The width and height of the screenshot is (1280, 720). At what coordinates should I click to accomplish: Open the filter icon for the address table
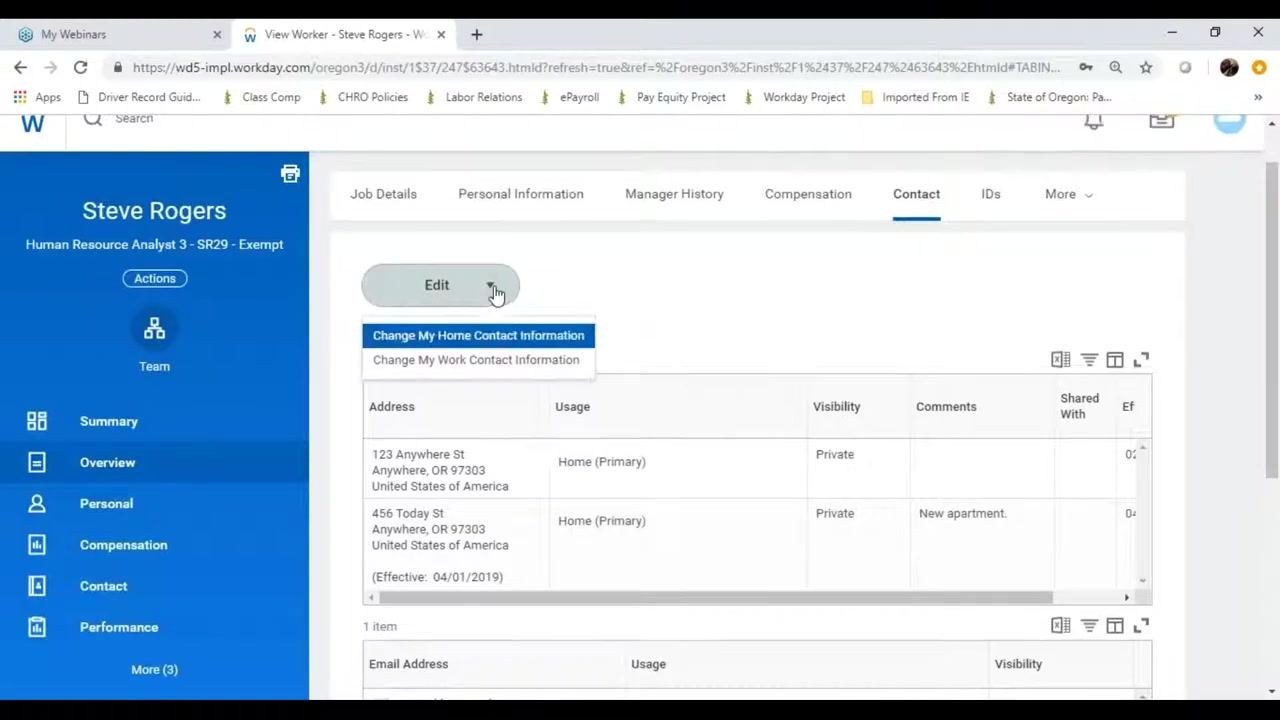coord(1089,360)
